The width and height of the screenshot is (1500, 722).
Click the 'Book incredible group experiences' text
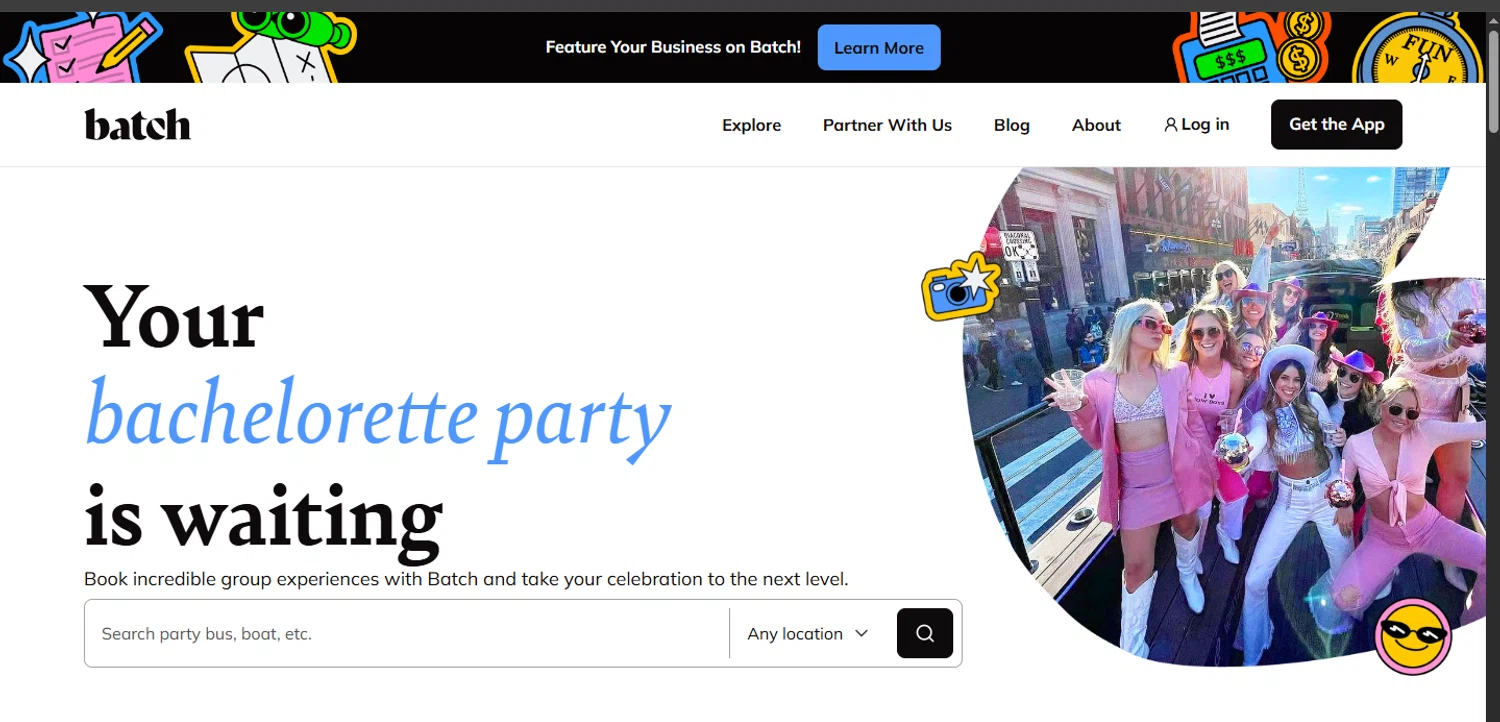pyautogui.click(x=466, y=579)
